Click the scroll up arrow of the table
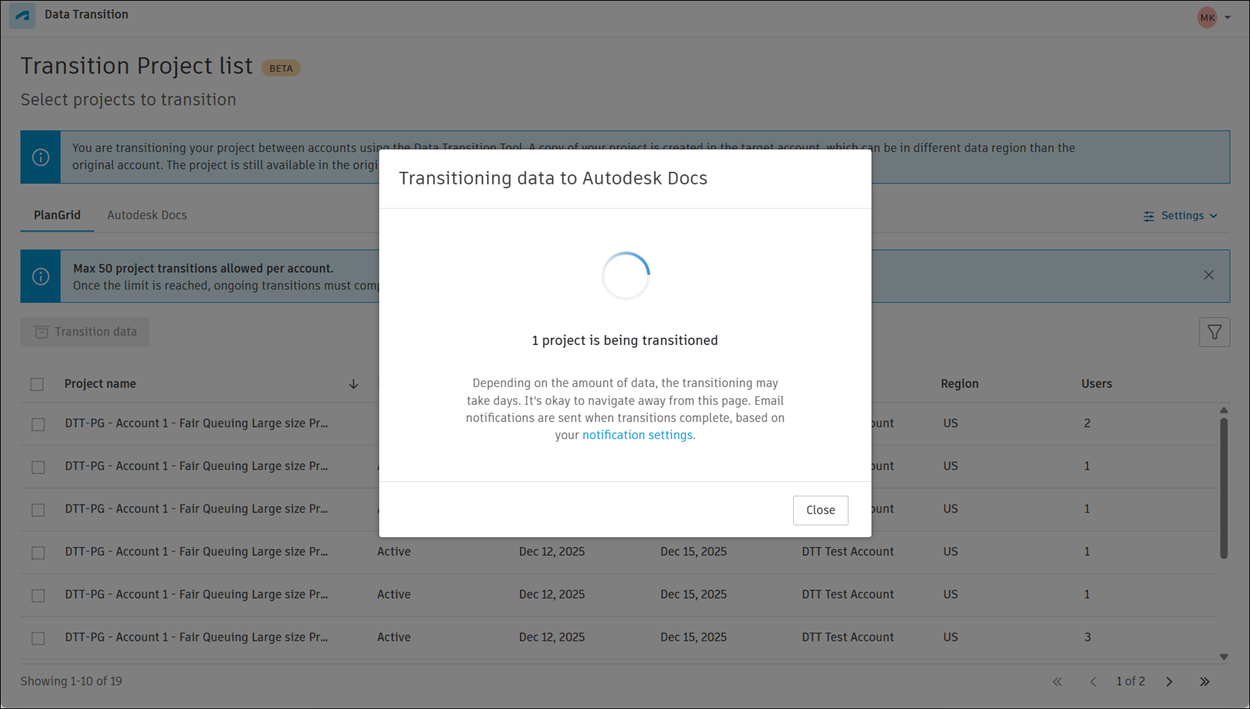Image resolution: width=1250 pixels, height=709 pixels. [1223, 410]
